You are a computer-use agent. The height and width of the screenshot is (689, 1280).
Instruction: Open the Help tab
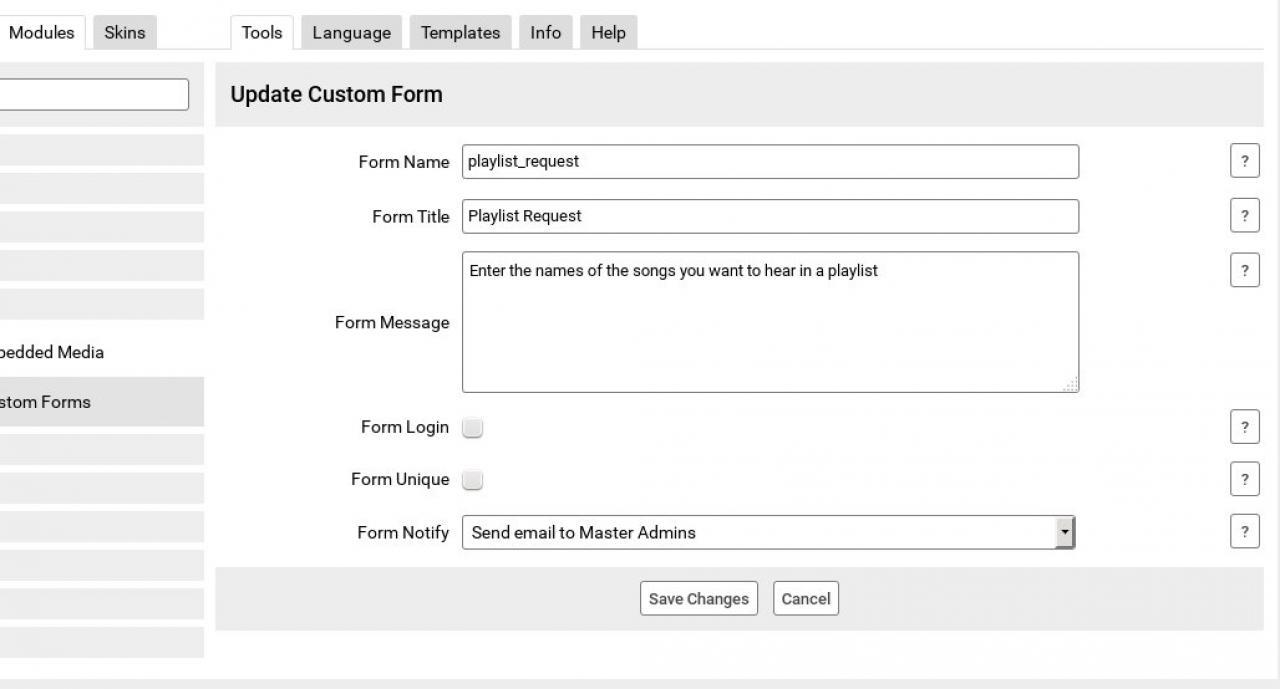pyautogui.click(x=608, y=33)
